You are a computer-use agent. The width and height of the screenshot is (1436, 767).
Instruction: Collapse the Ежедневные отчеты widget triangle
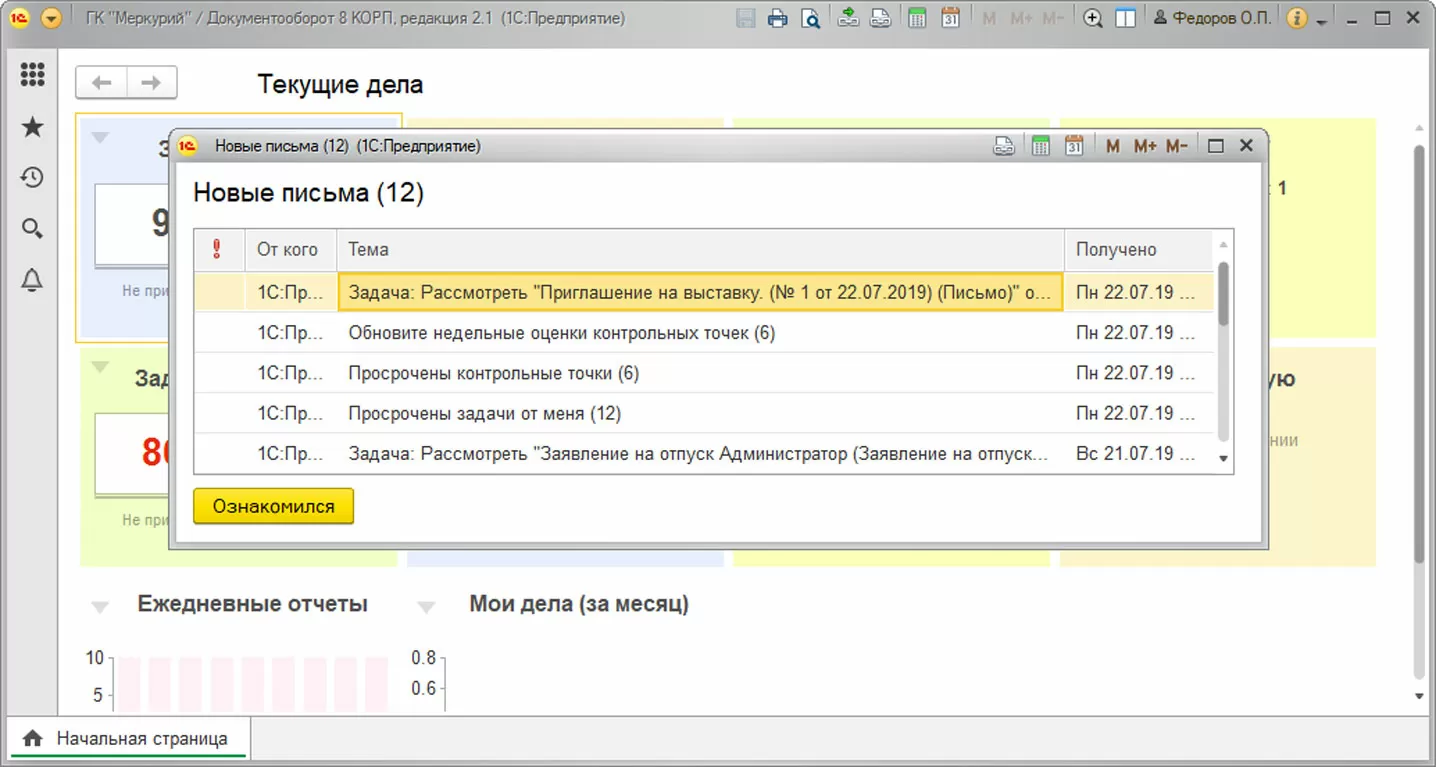100,606
